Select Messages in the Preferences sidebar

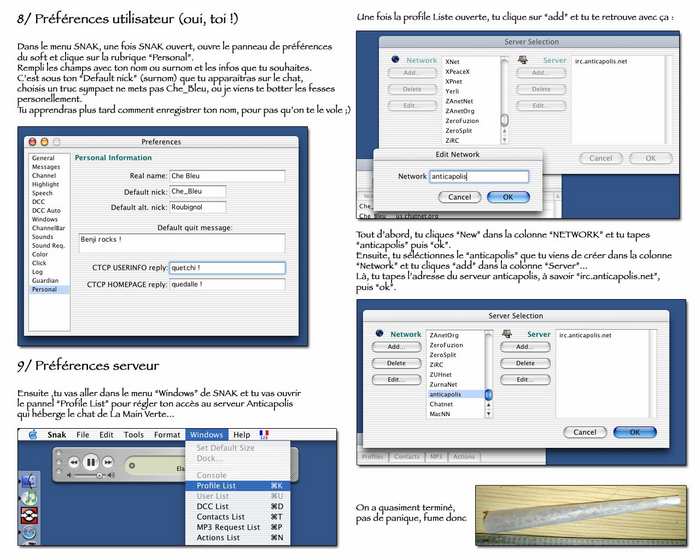[x=46, y=167]
